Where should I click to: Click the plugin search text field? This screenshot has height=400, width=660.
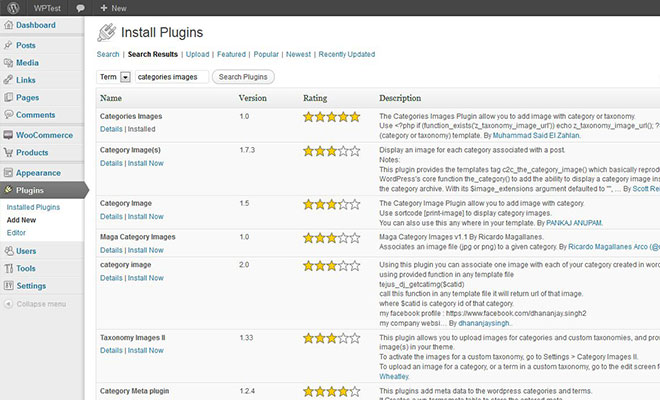pos(171,77)
